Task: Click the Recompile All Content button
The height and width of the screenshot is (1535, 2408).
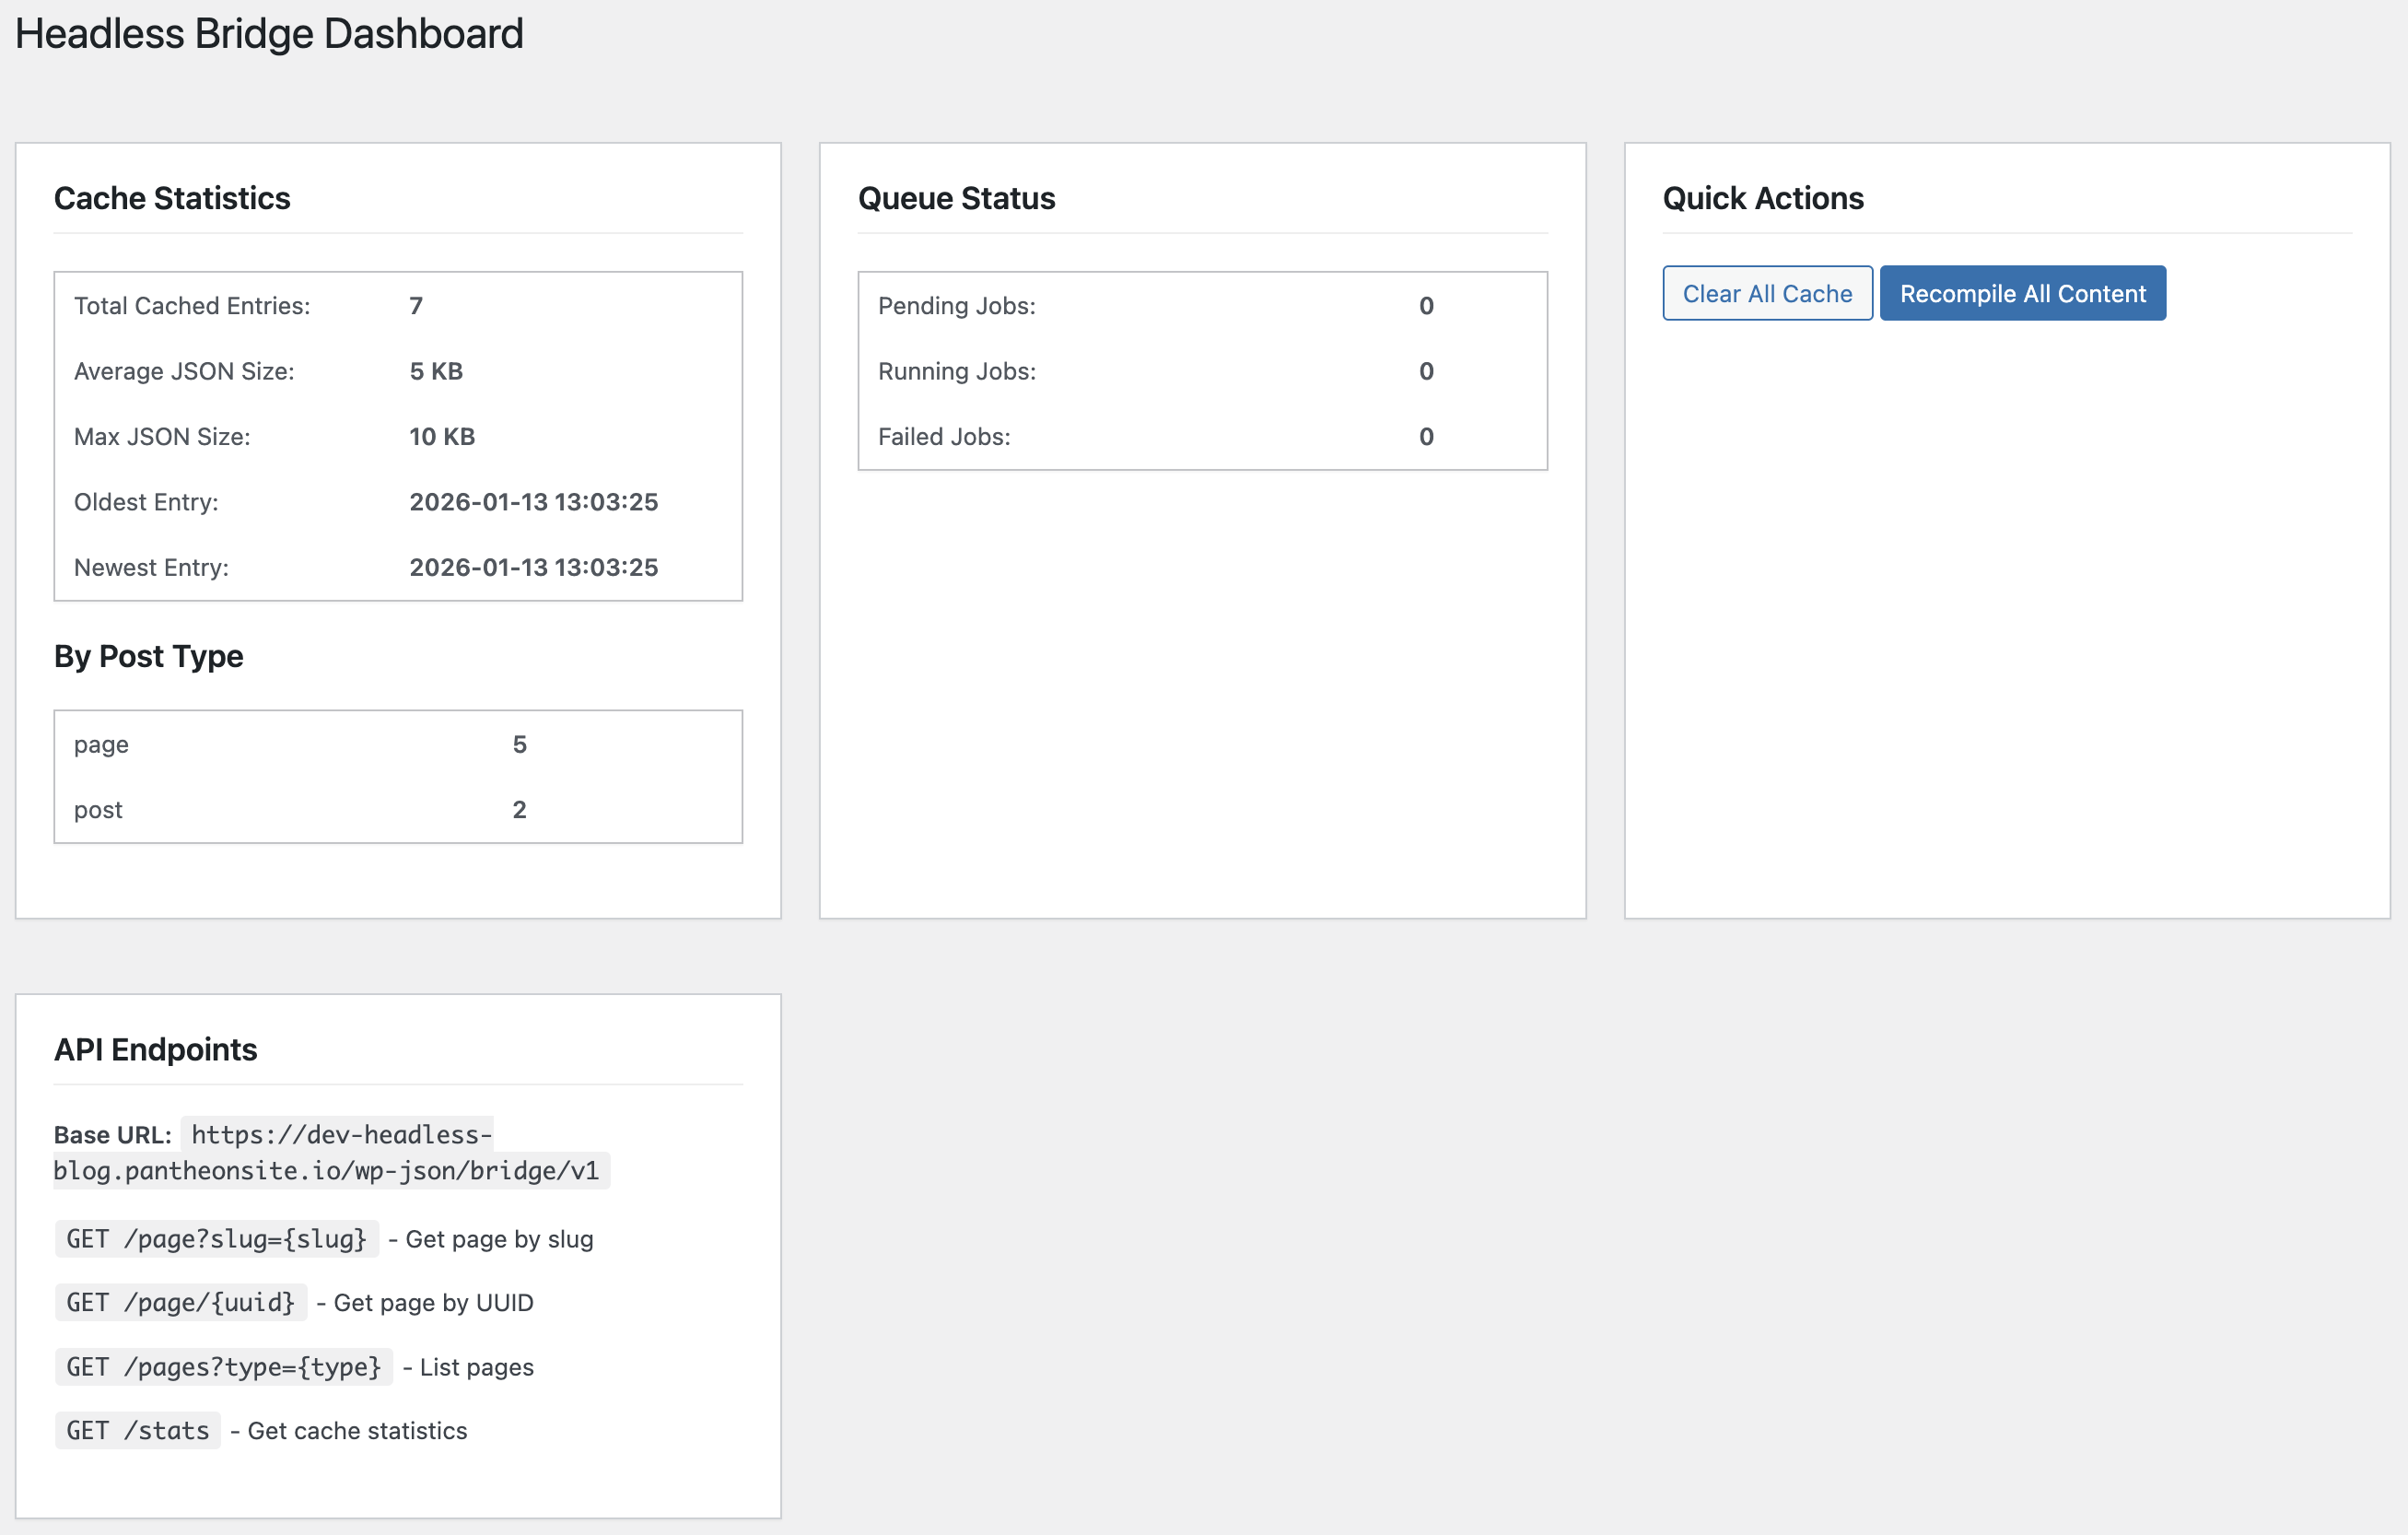Action: [x=2022, y=293]
